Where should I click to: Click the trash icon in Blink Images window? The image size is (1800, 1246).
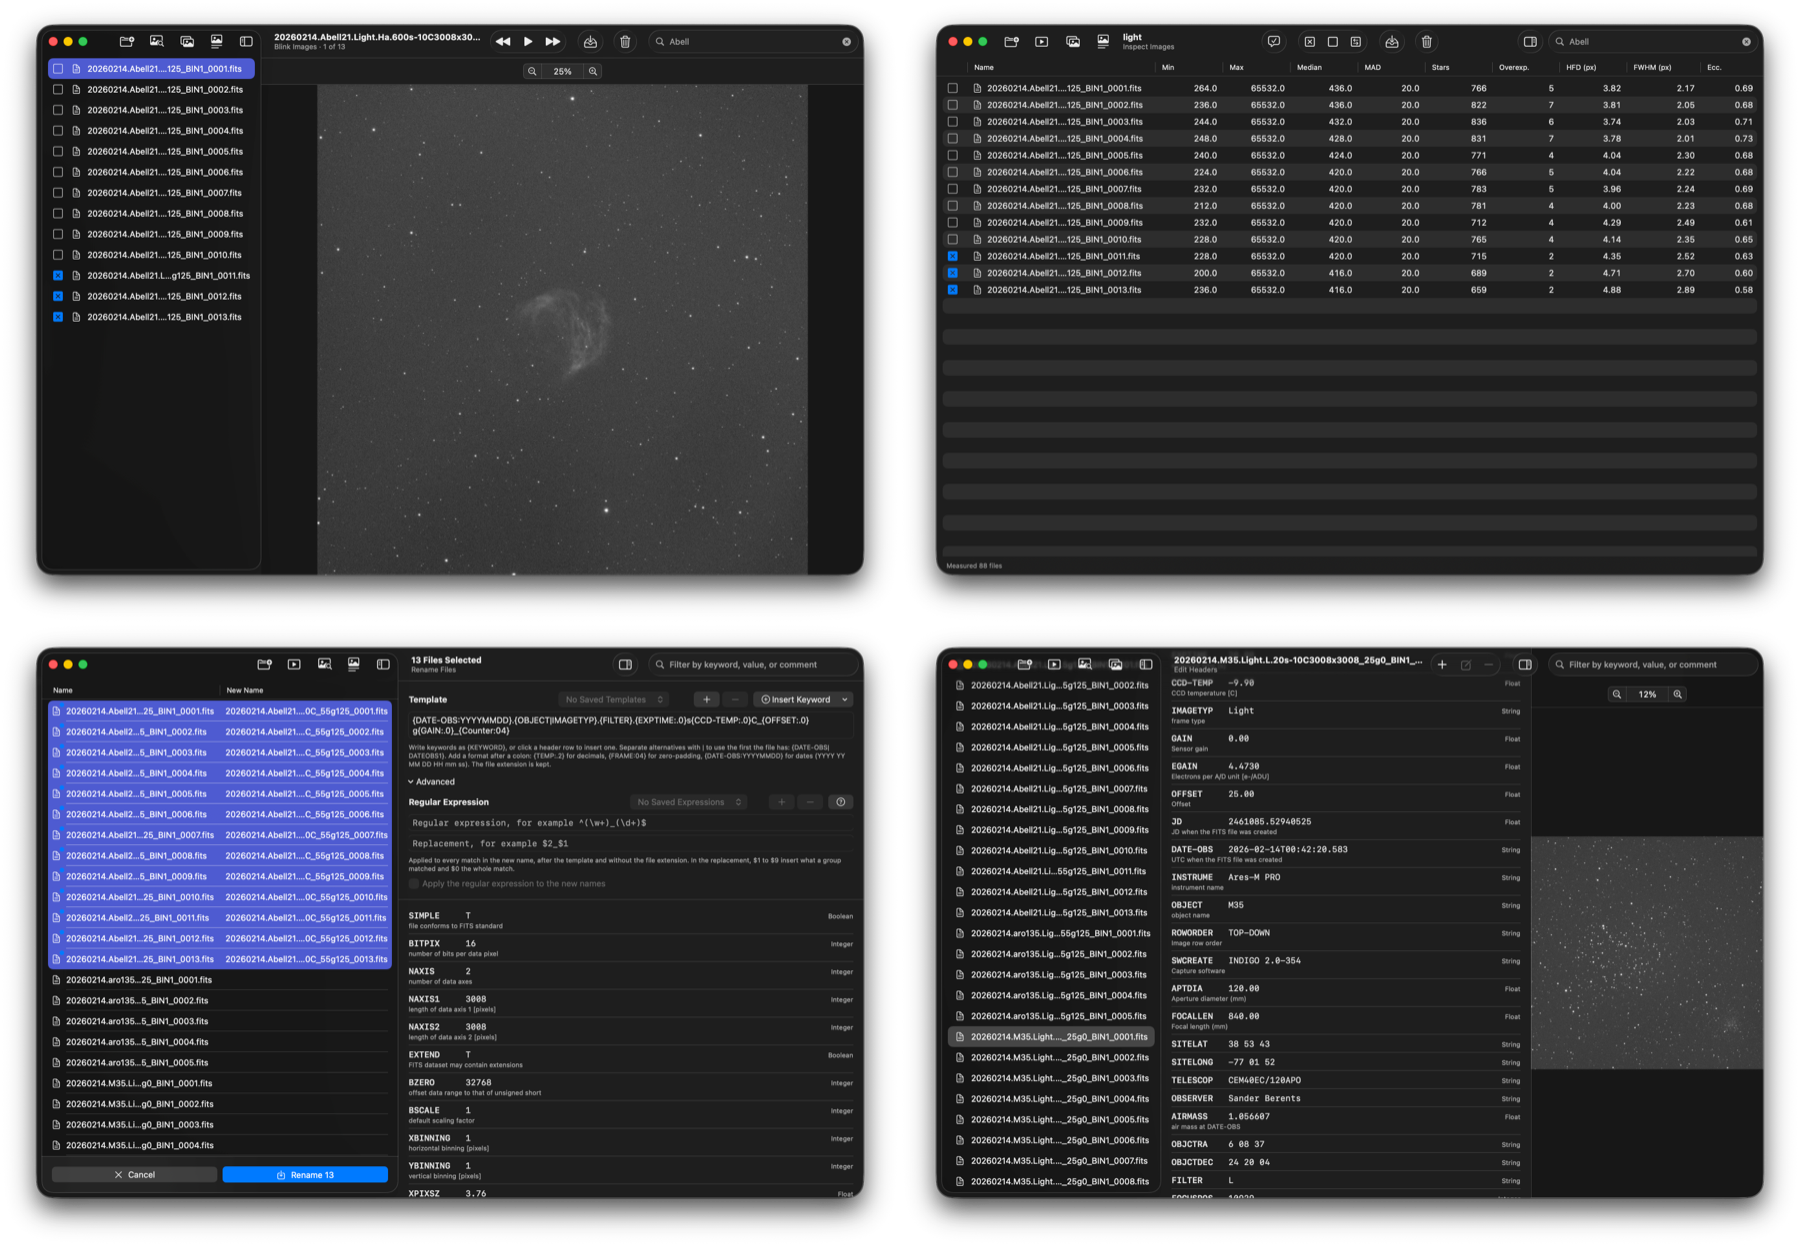tap(625, 42)
